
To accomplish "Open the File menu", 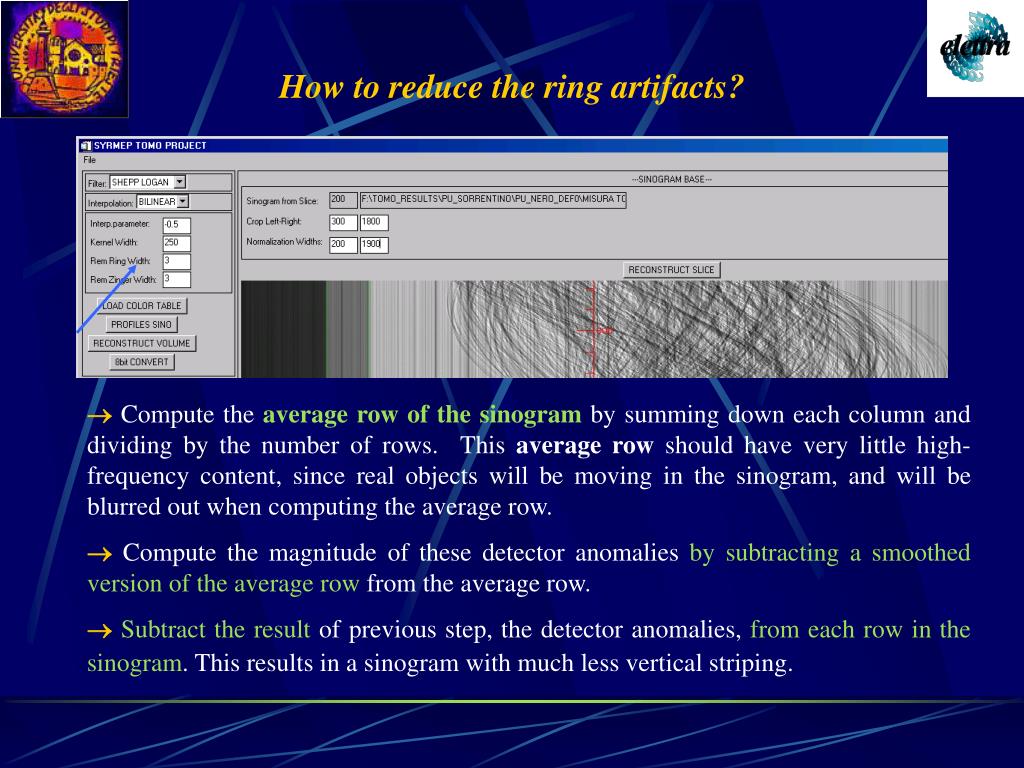I will (89, 160).
